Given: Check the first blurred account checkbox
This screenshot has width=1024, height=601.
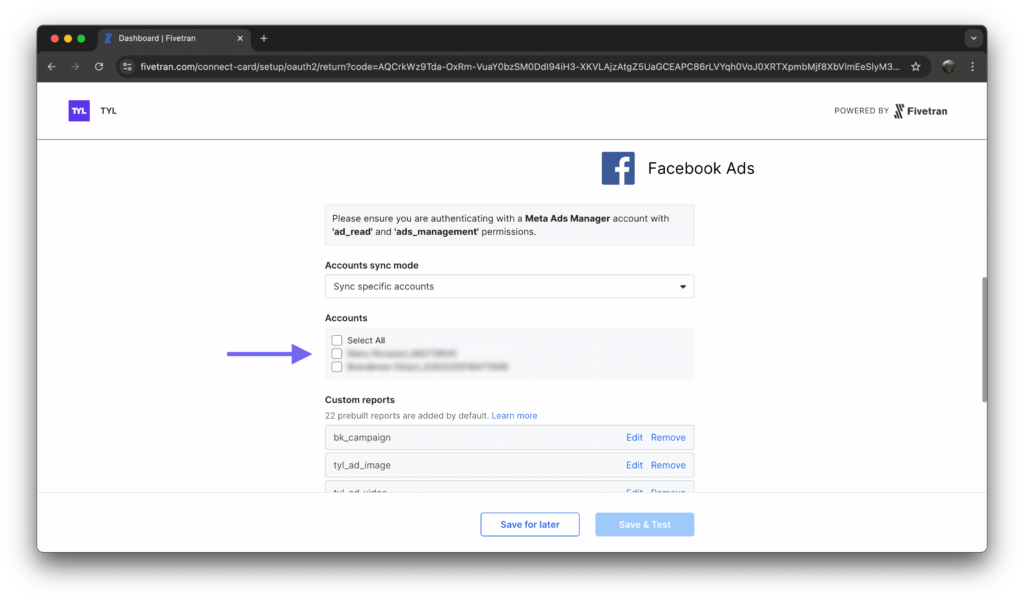Looking at the screenshot, I should (336, 353).
